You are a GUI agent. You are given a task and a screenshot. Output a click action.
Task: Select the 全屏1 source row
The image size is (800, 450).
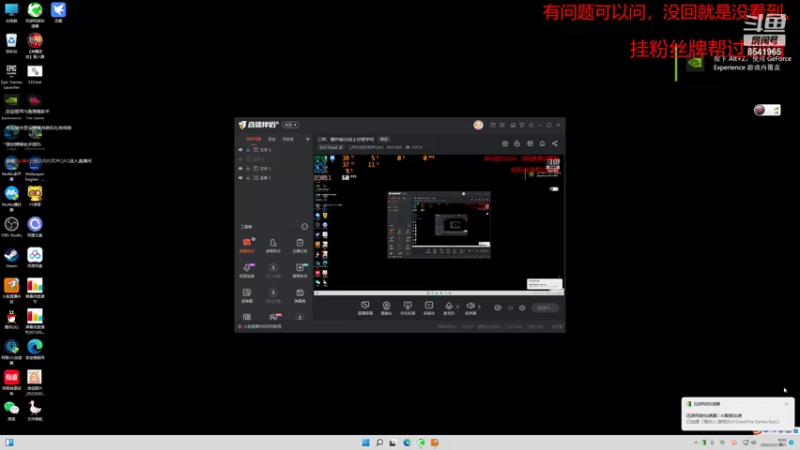(274, 178)
